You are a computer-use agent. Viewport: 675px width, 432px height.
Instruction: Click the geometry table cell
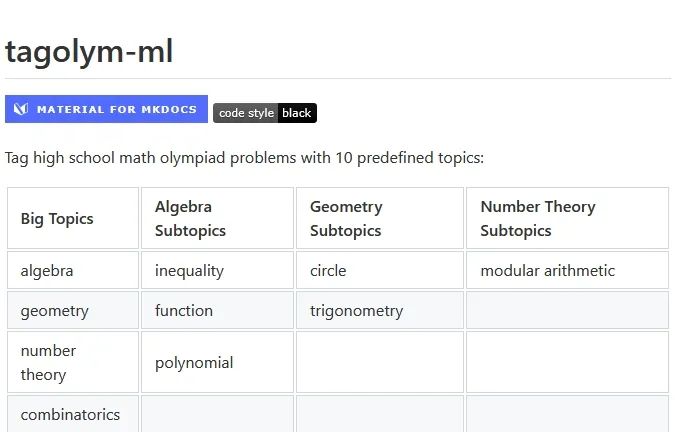(x=73, y=310)
